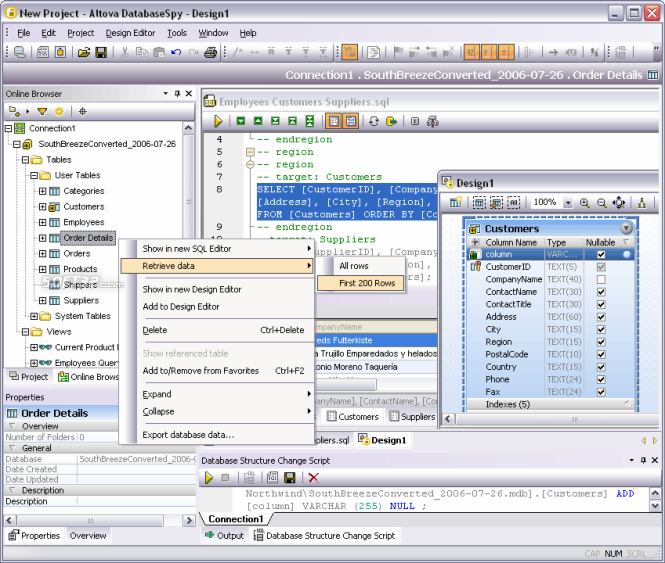Open the Tools menu
Viewport: 665px width, 563px height.
tap(177, 33)
